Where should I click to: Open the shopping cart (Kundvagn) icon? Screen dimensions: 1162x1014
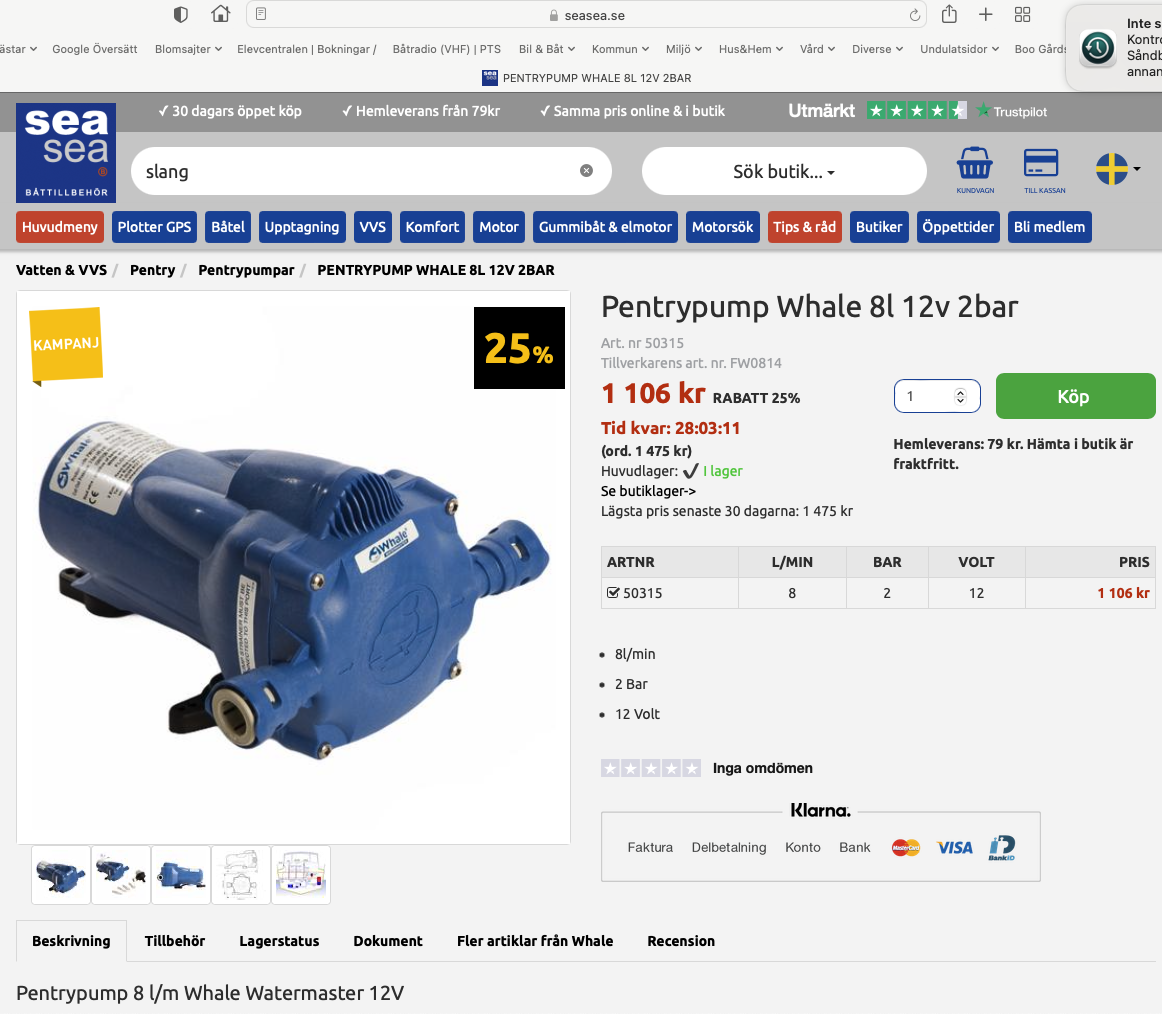974,168
